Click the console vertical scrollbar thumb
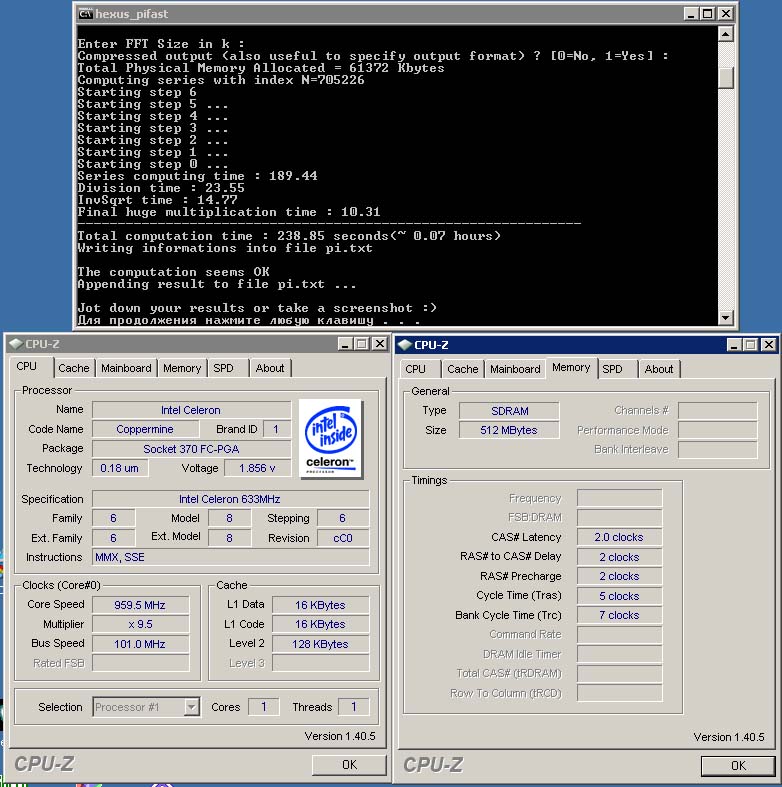This screenshot has width=782, height=787. [x=726, y=77]
